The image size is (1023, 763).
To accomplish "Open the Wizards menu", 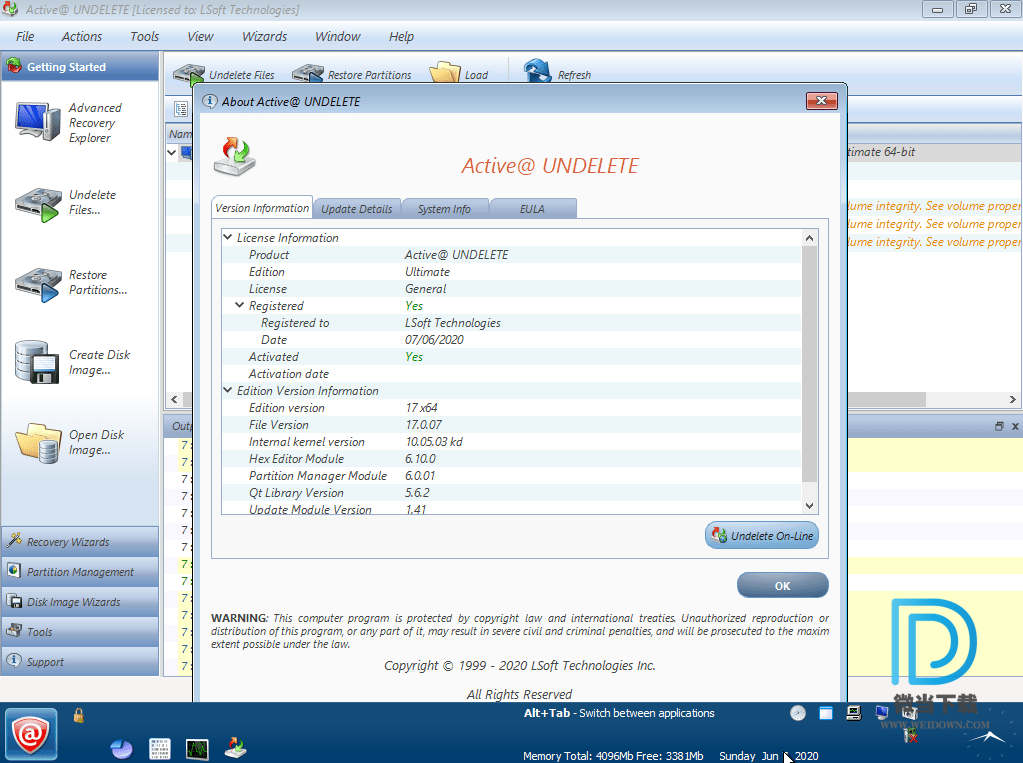I will (264, 37).
